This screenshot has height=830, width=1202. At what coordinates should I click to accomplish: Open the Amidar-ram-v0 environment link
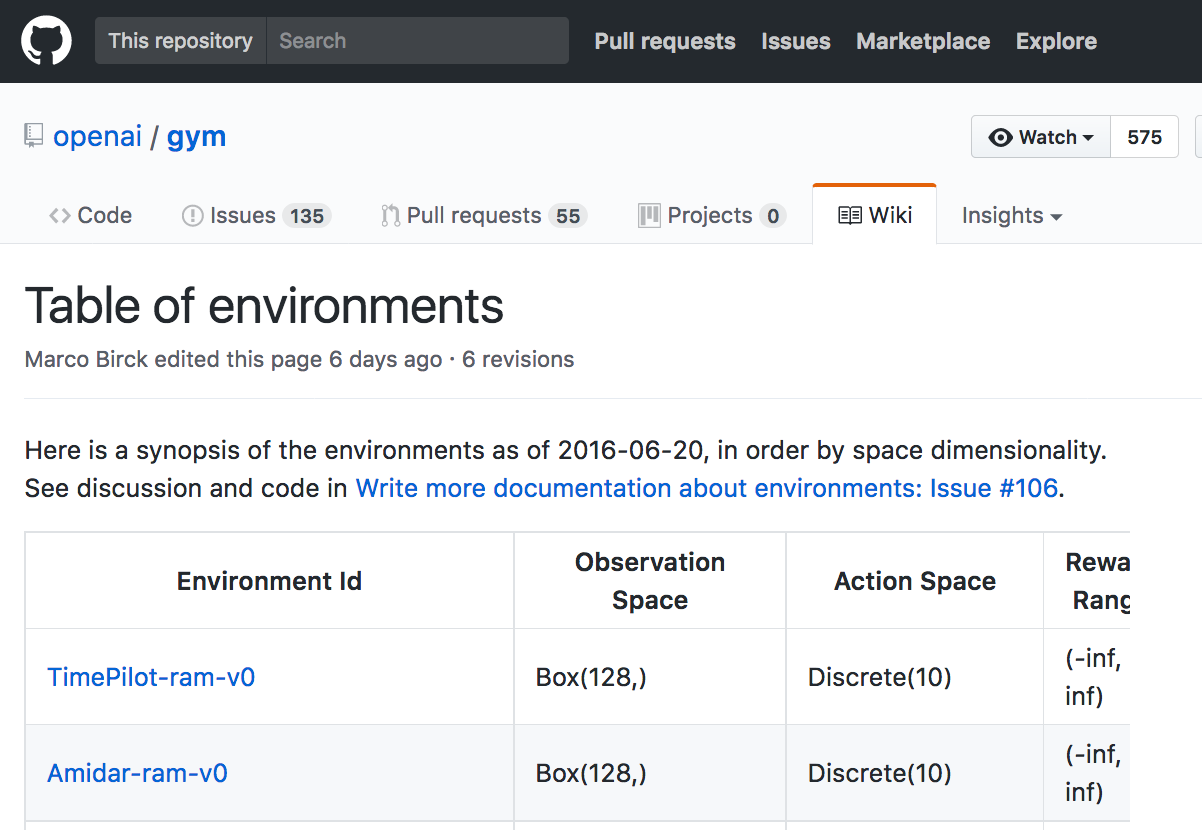pos(137,773)
